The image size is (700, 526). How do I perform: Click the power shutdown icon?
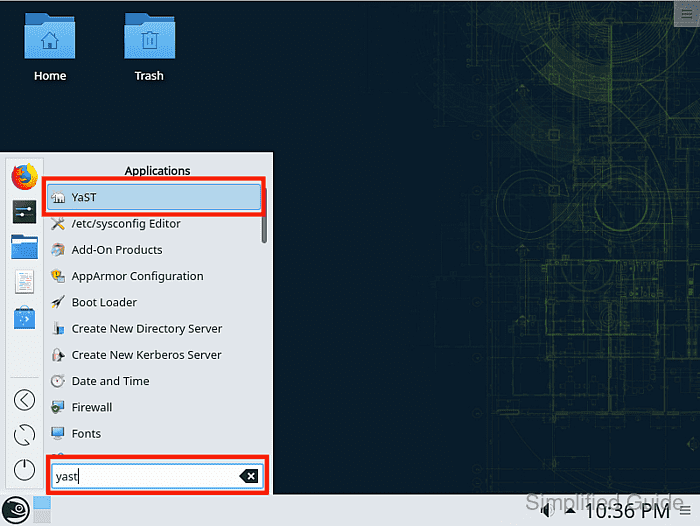point(25,469)
